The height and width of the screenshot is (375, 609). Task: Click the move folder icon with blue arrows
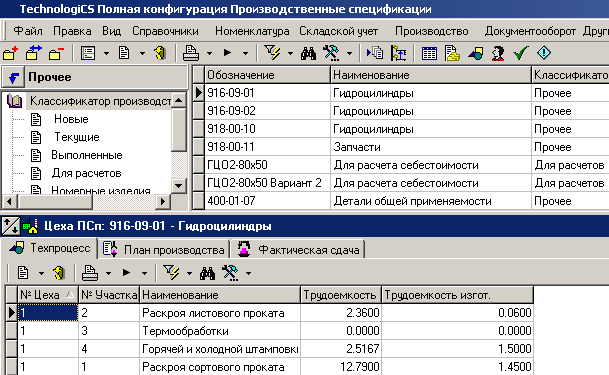[34, 53]
